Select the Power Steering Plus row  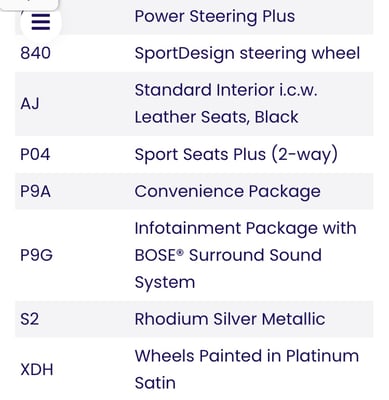[194, 17]
